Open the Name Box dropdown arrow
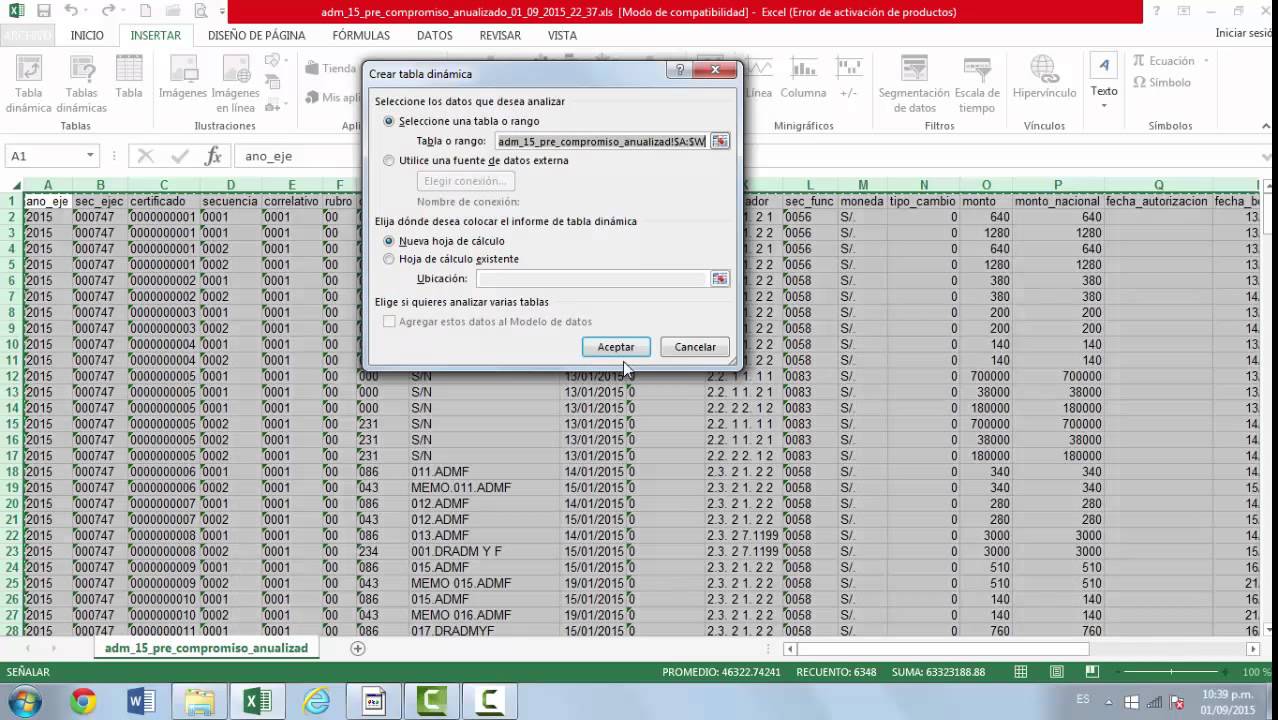The width and height of the screenshot is (1278, 720). point(90,156)
